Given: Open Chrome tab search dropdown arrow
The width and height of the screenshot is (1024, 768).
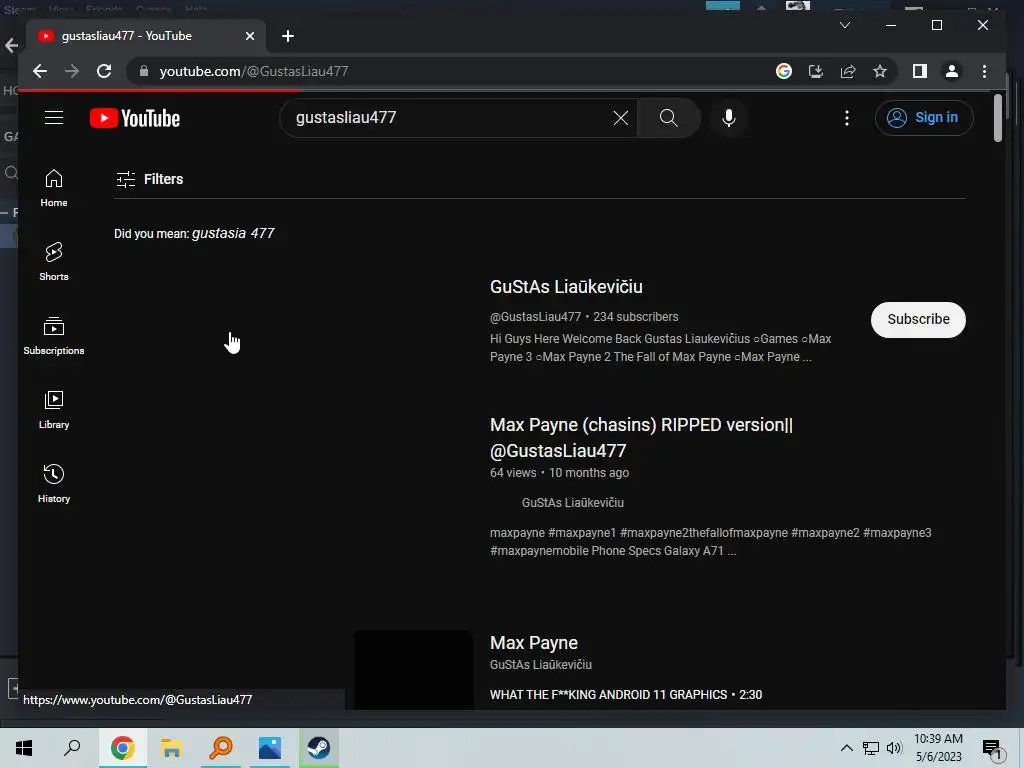Looking at the screenshot, I should (844, 25).
